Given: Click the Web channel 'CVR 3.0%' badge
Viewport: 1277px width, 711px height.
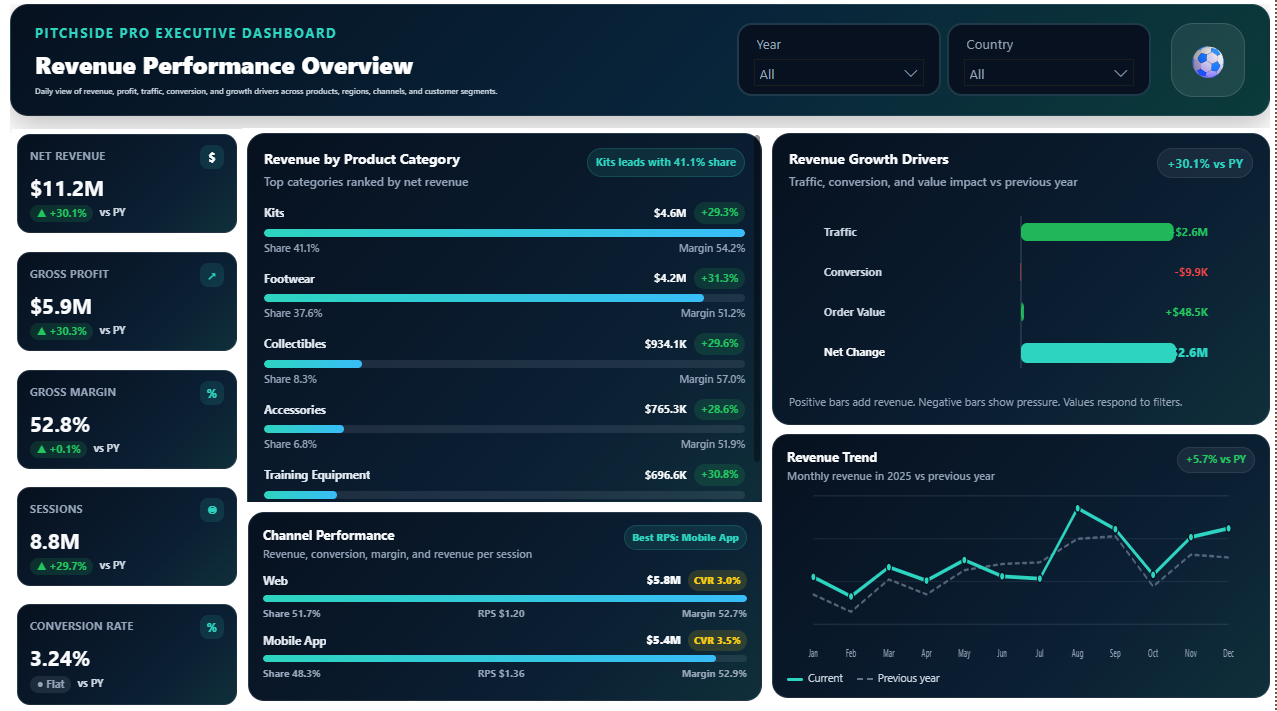Looking at the screenshot, I should pyautogui.click(x=717, y=580).
